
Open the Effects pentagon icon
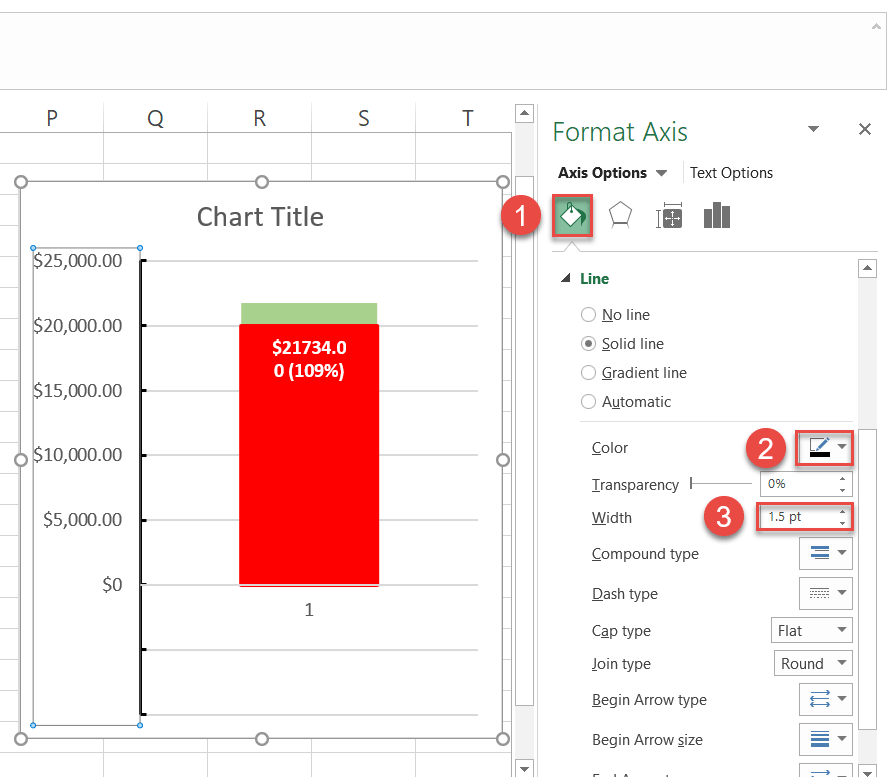pos(620,216)
